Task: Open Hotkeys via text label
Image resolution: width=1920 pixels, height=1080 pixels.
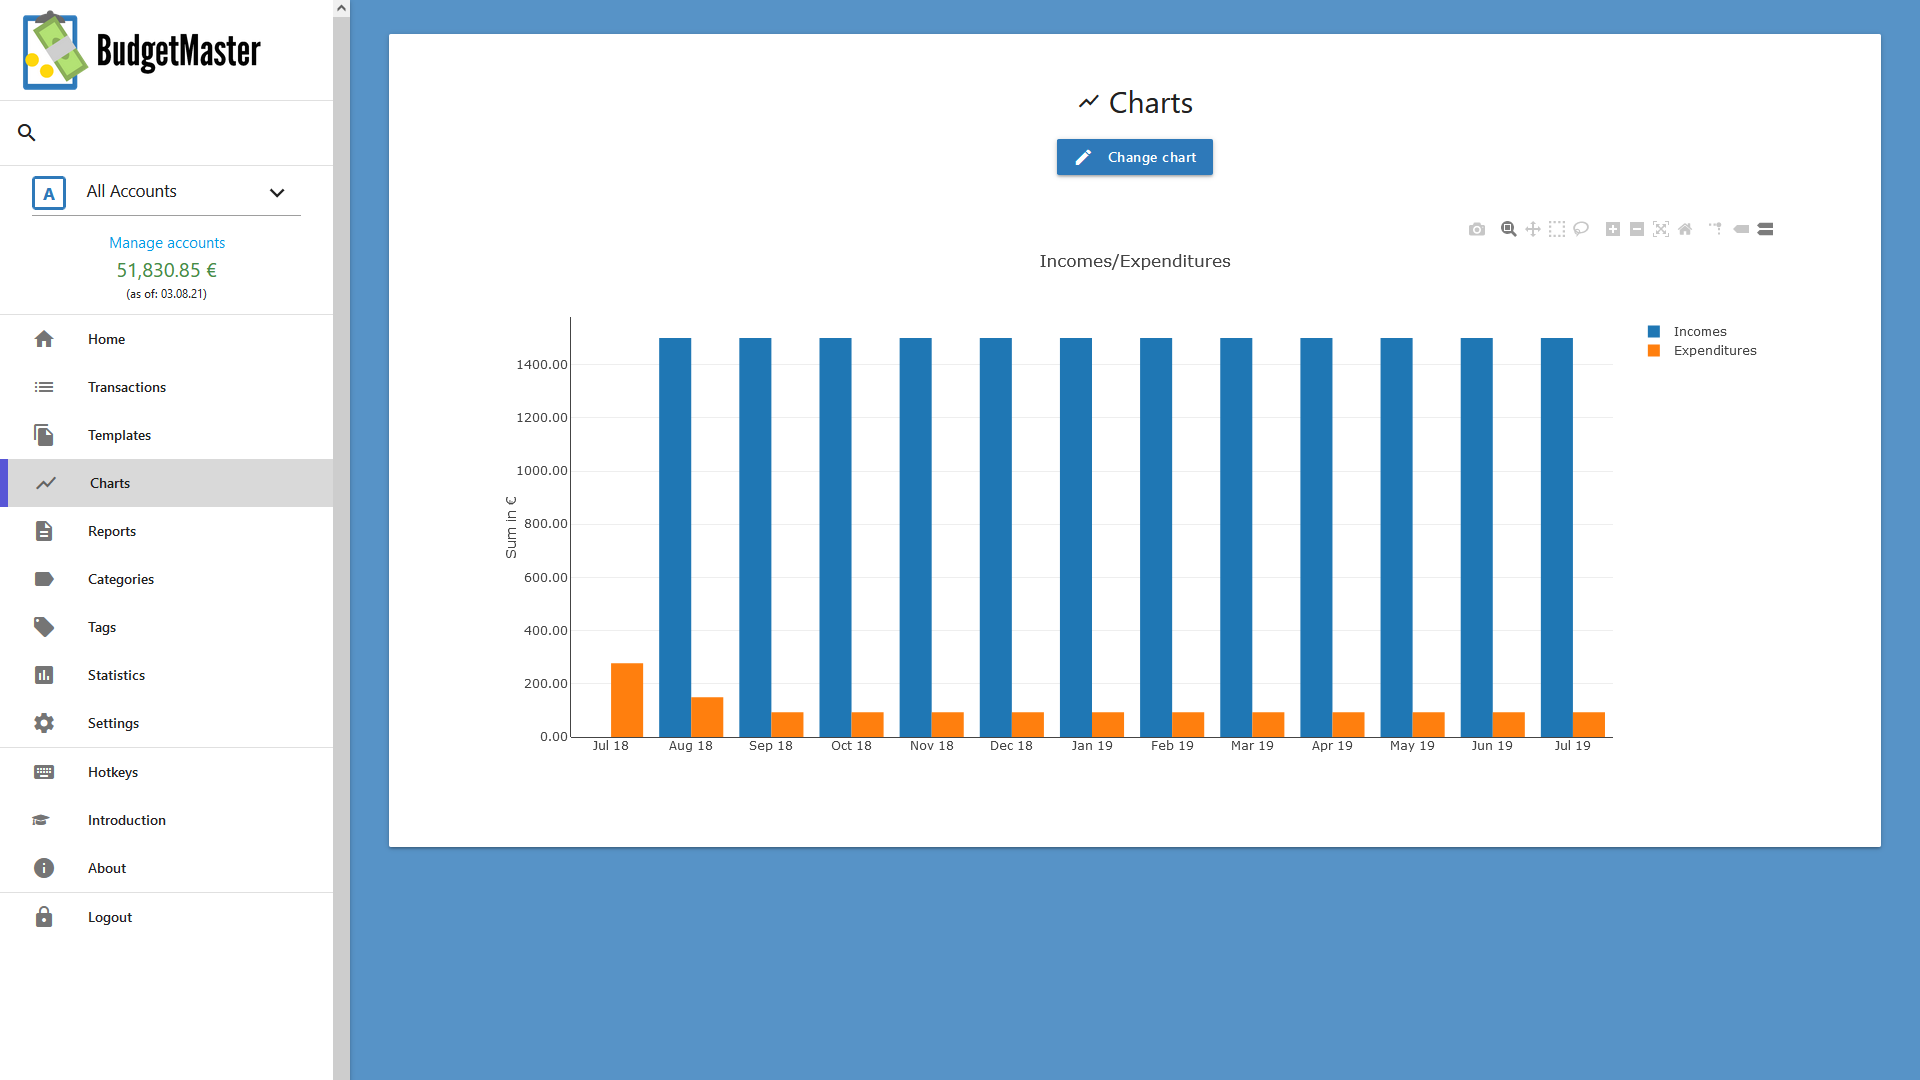Action: [113, 772]
